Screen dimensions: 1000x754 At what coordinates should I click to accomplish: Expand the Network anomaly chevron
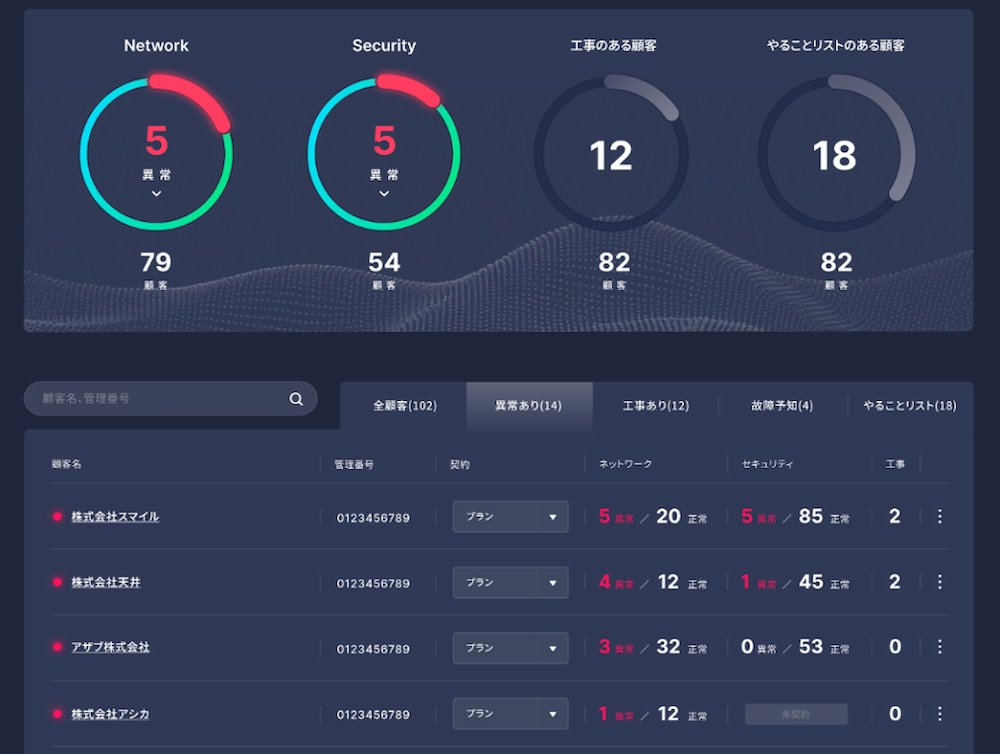(x=156, y=194)
